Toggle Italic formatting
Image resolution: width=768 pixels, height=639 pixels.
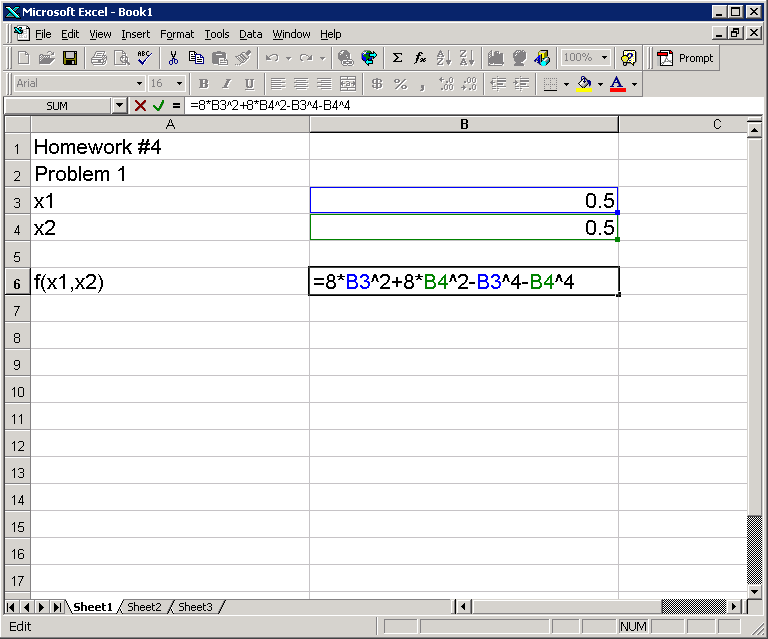click(226, 84)
